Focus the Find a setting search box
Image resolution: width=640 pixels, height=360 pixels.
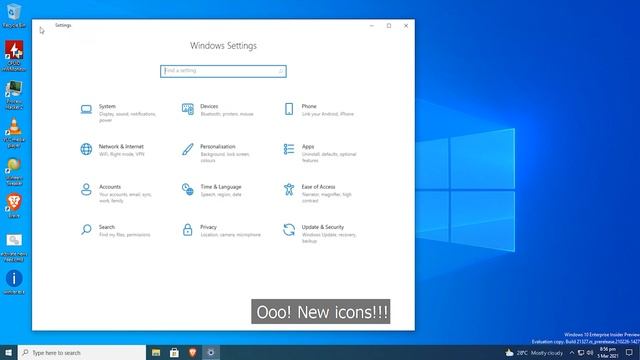pyautogui.click(x=223, y=71)
